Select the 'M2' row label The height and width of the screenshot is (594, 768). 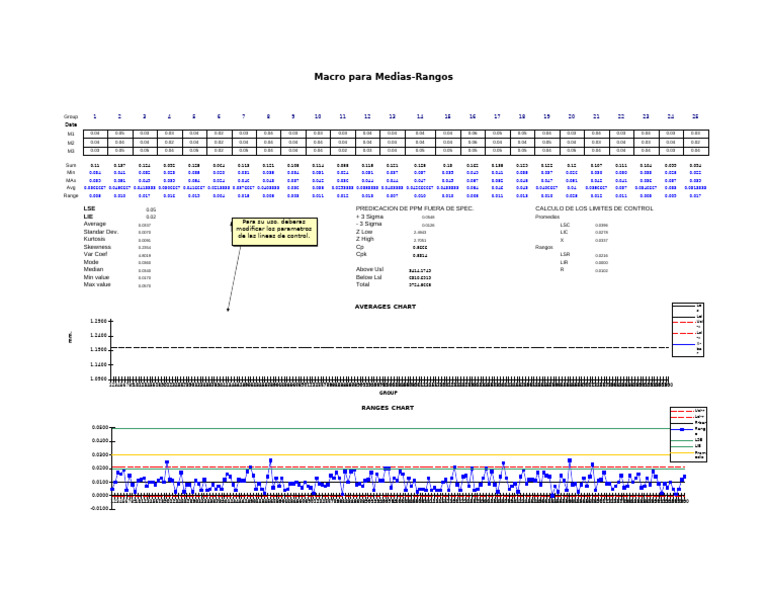[x=71, y=143]
